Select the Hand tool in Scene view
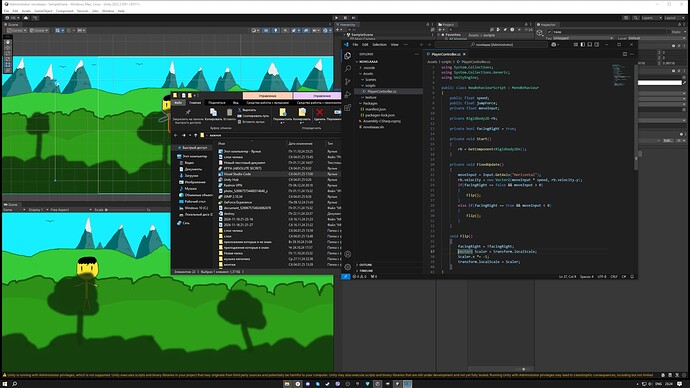690x388 pixels. (7, 42)
